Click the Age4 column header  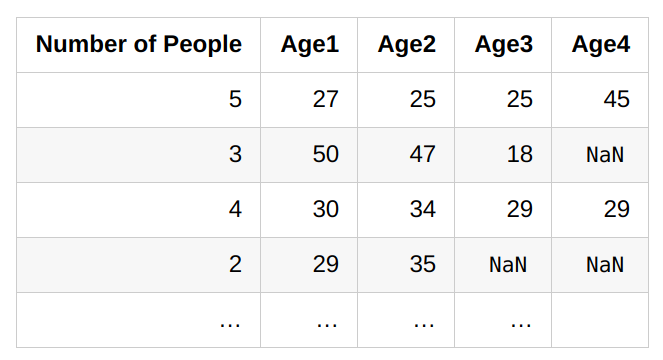[600, 45]
